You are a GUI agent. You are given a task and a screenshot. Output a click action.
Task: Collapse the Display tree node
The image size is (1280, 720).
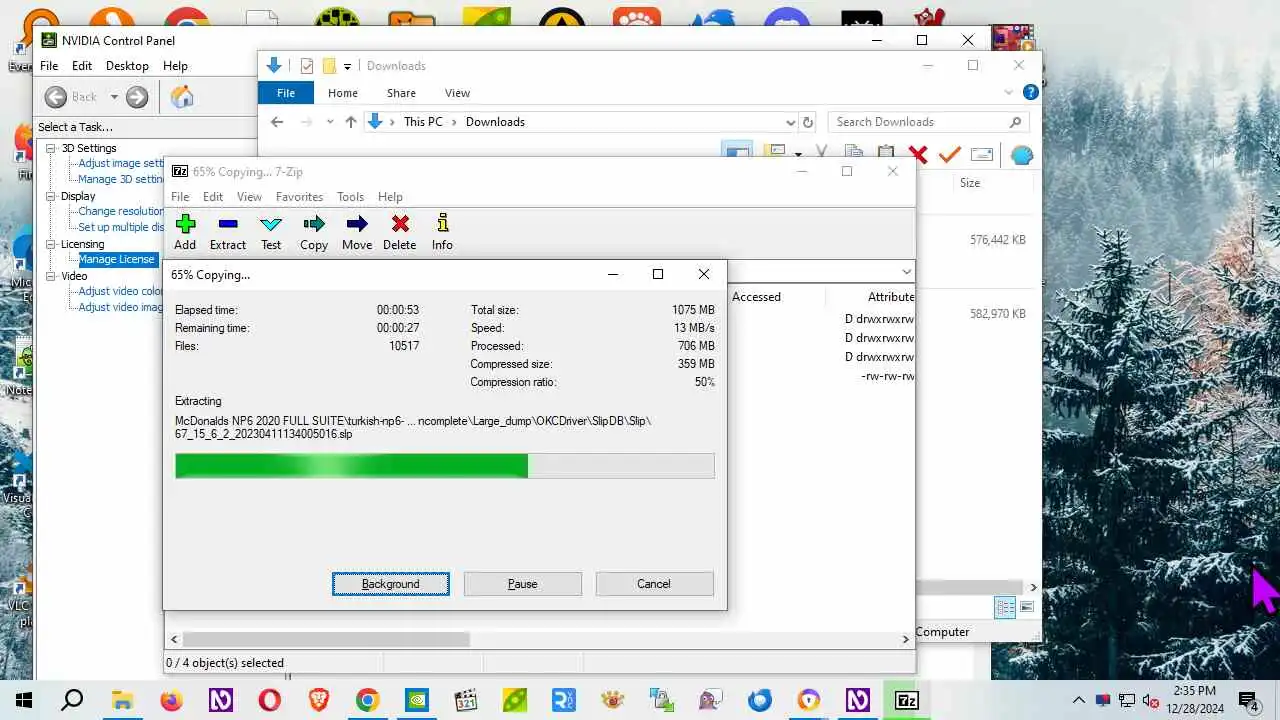point(51,196)
